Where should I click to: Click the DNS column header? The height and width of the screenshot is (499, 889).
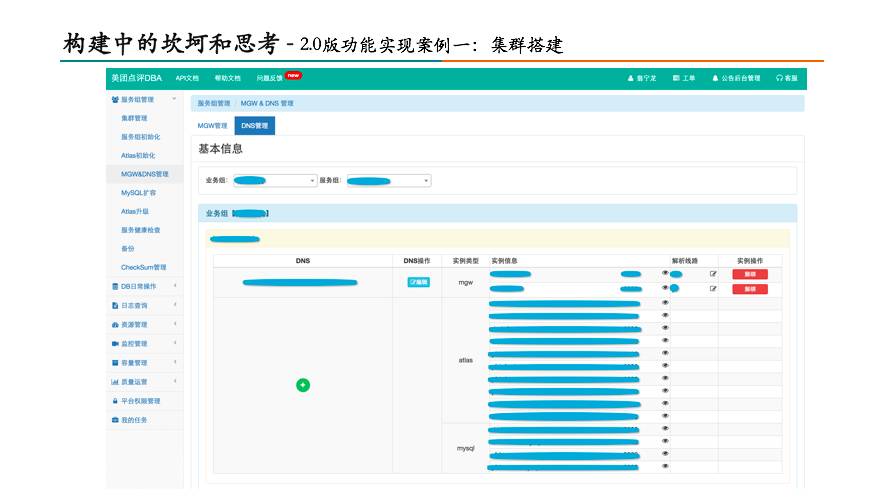point(303,261)
